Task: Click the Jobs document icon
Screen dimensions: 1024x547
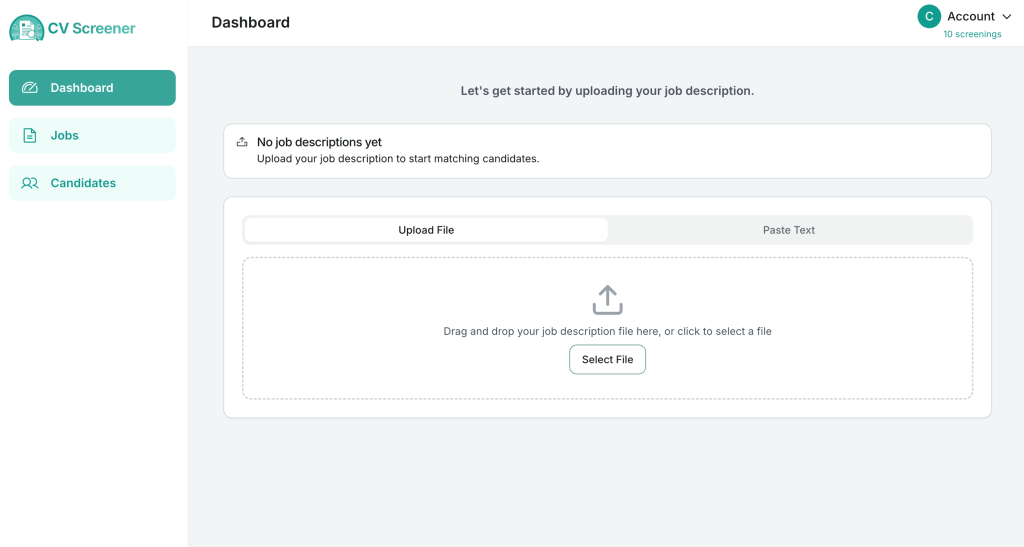Action: [30, 136]
